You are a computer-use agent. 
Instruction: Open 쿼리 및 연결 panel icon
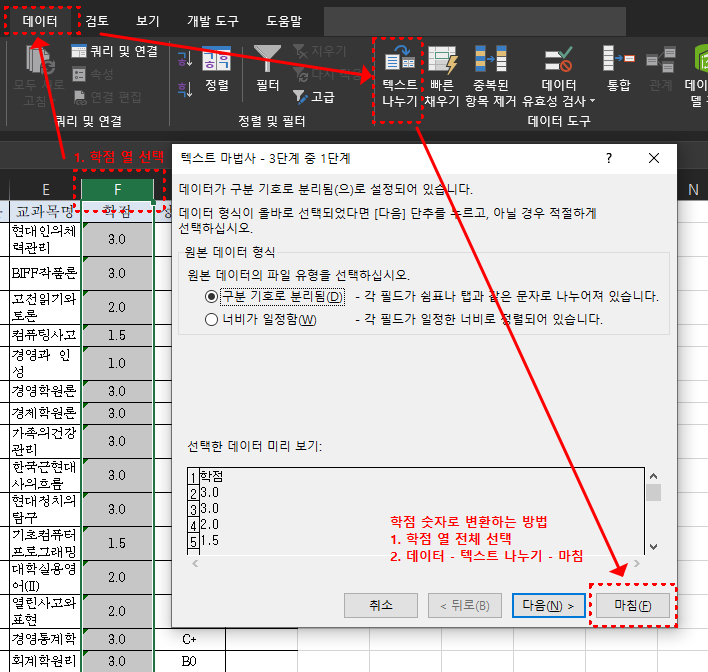(x=80, y=51)
